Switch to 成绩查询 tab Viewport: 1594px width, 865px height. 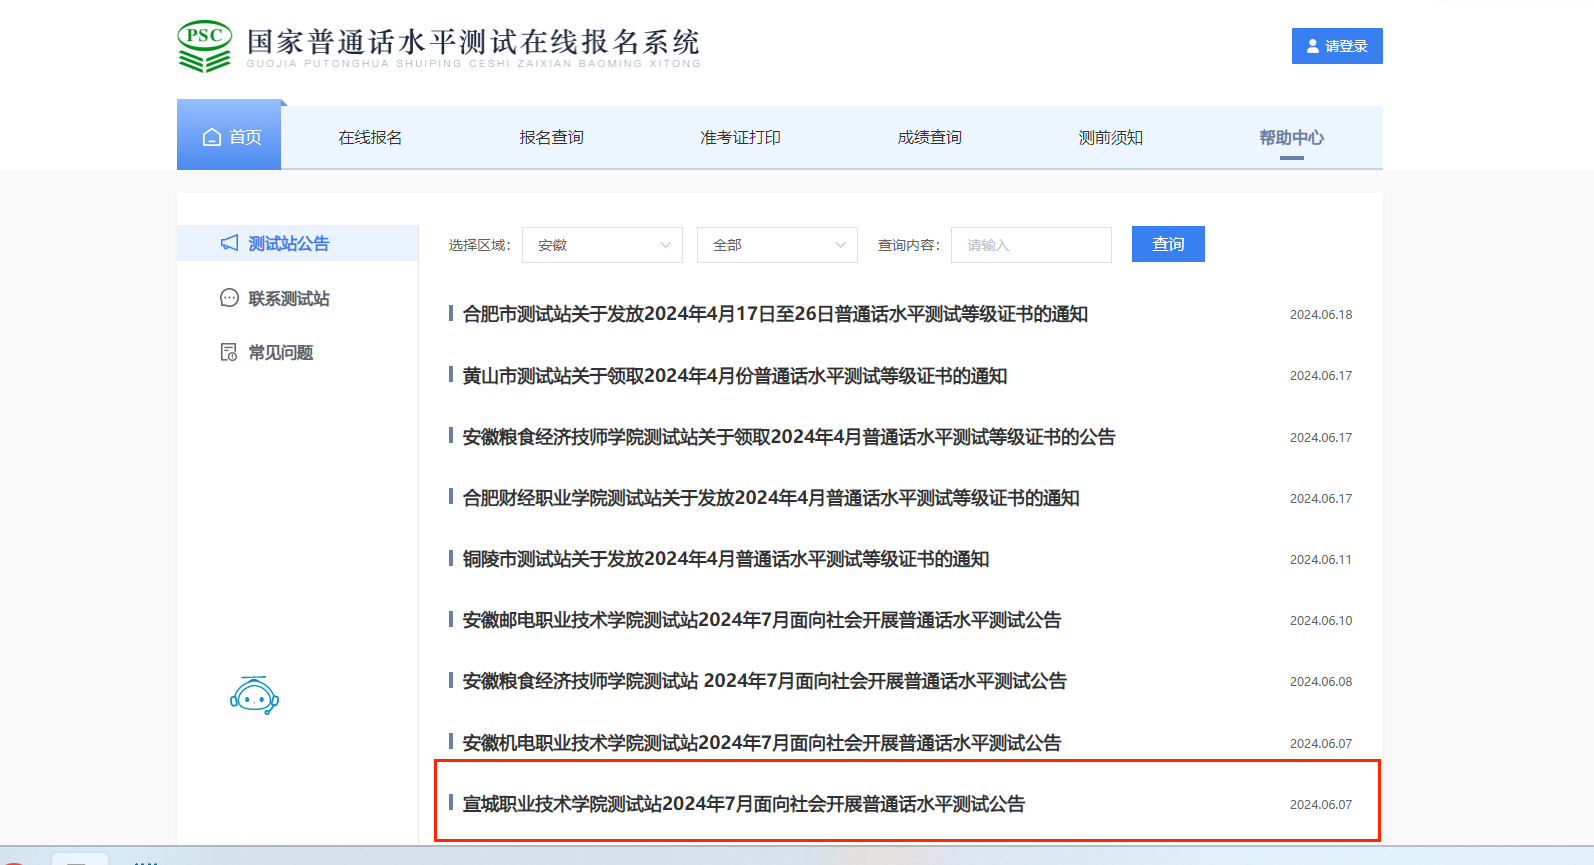click(929, 137)
